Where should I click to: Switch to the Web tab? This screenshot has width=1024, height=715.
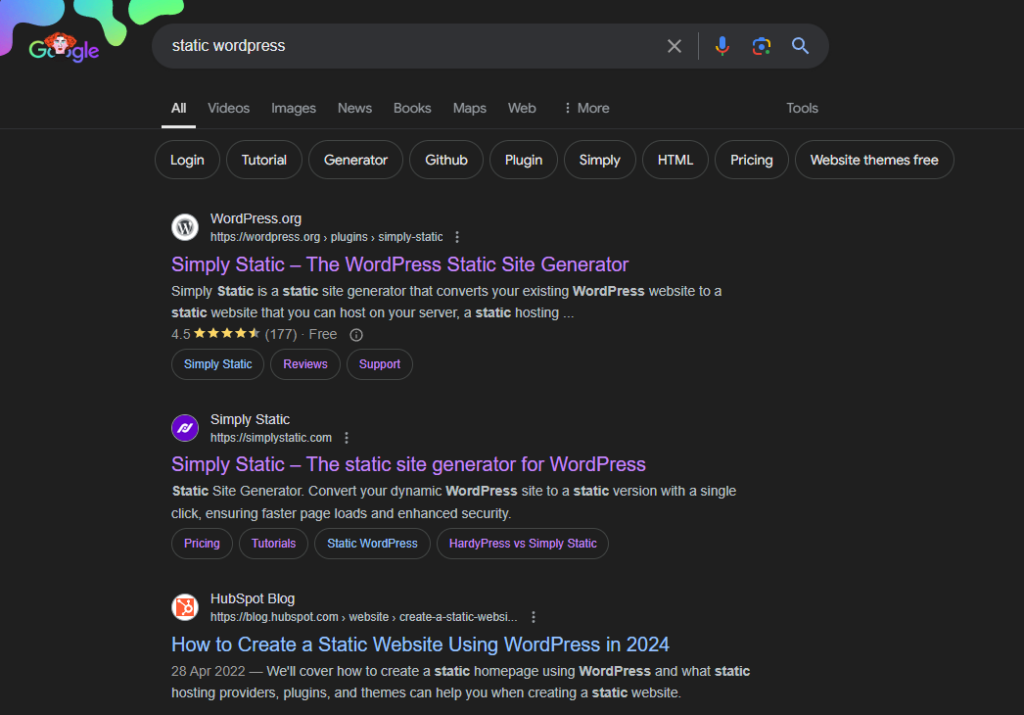[x=522, y=108]
